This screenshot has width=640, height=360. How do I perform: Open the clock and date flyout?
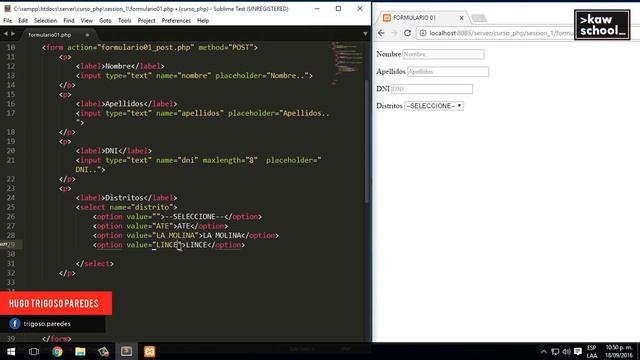[619, 351]
